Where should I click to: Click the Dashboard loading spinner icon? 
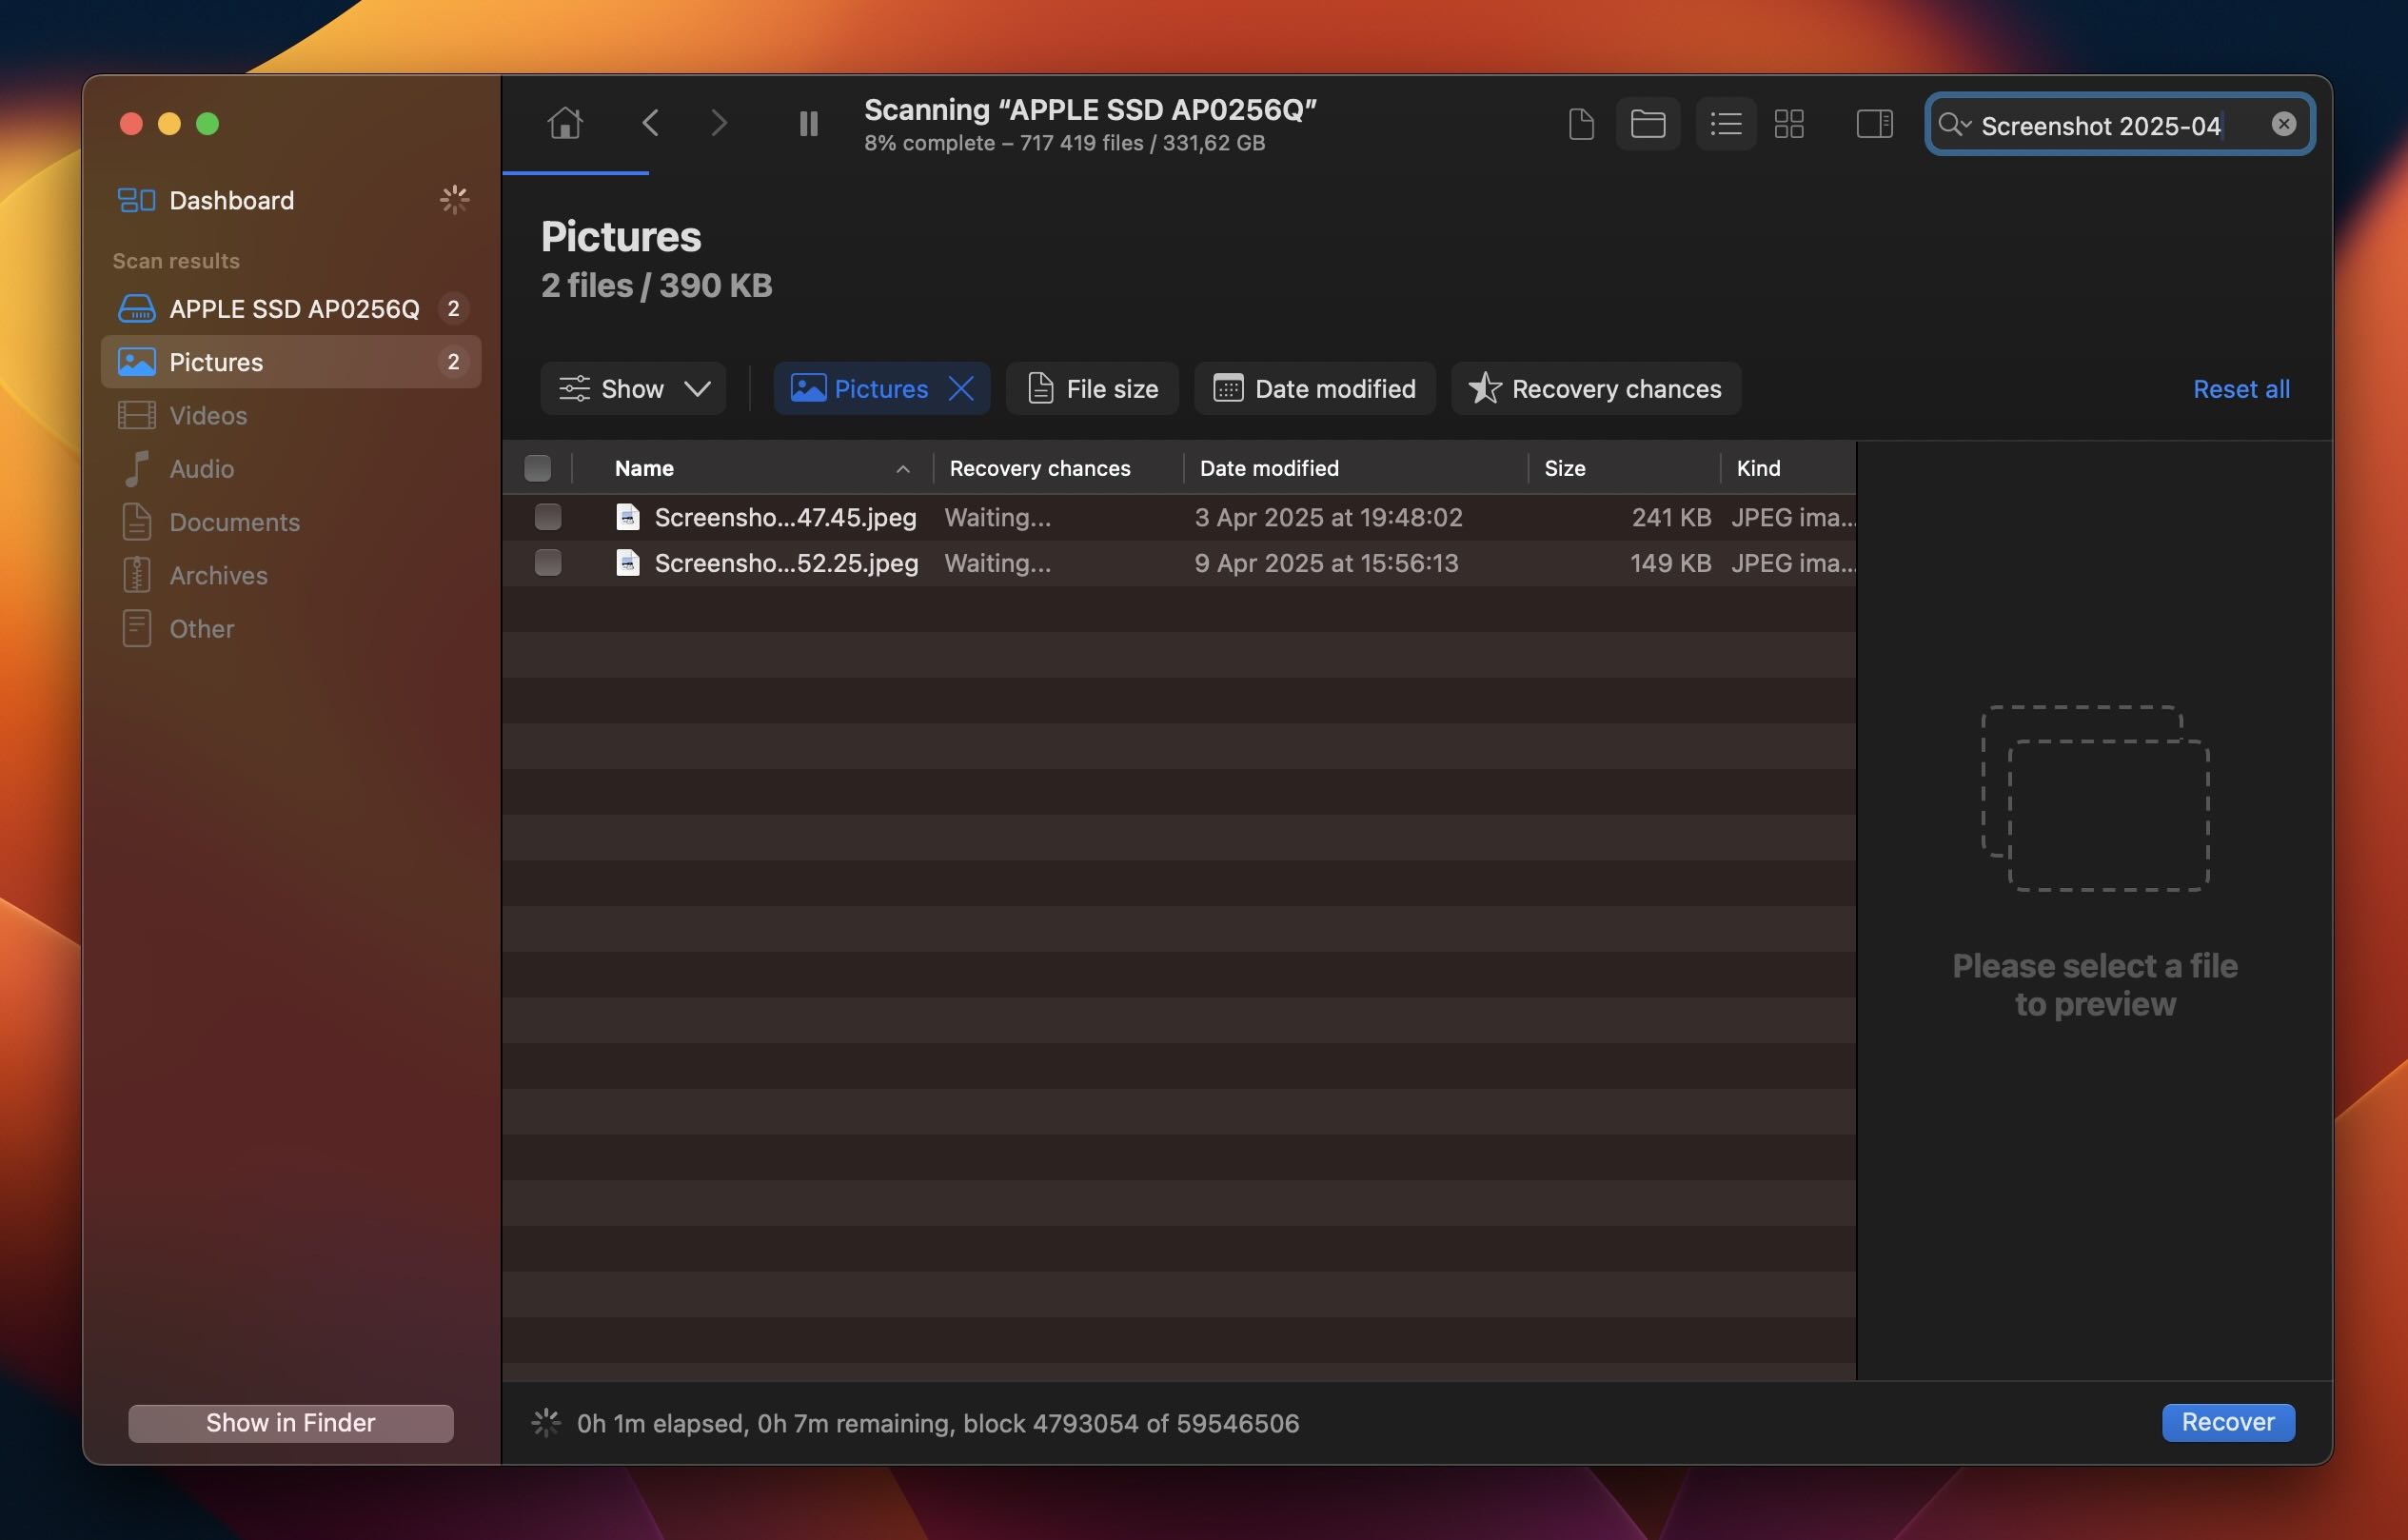click(x=454, y=200)
